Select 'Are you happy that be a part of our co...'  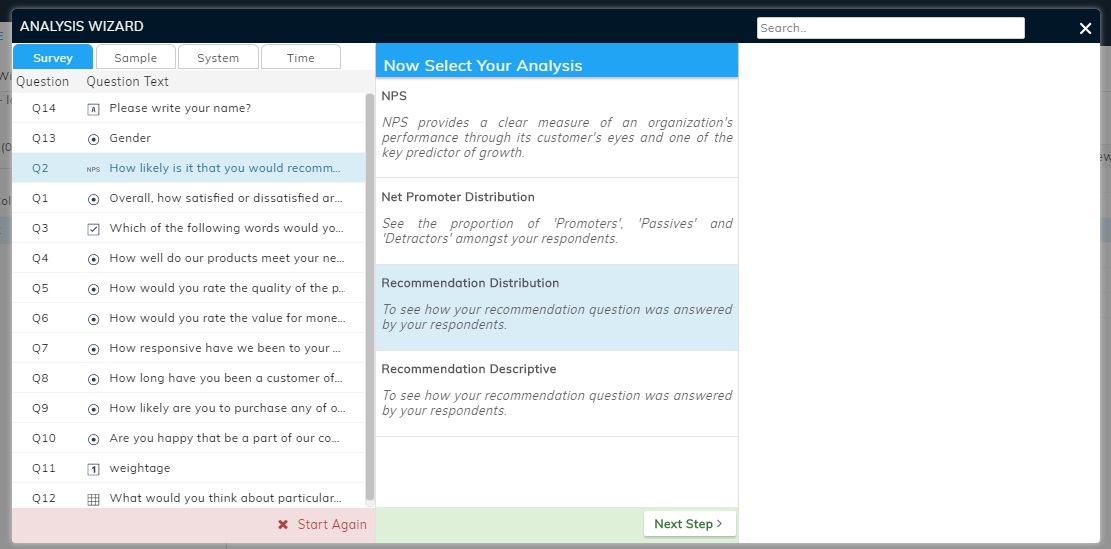[225, 438]
